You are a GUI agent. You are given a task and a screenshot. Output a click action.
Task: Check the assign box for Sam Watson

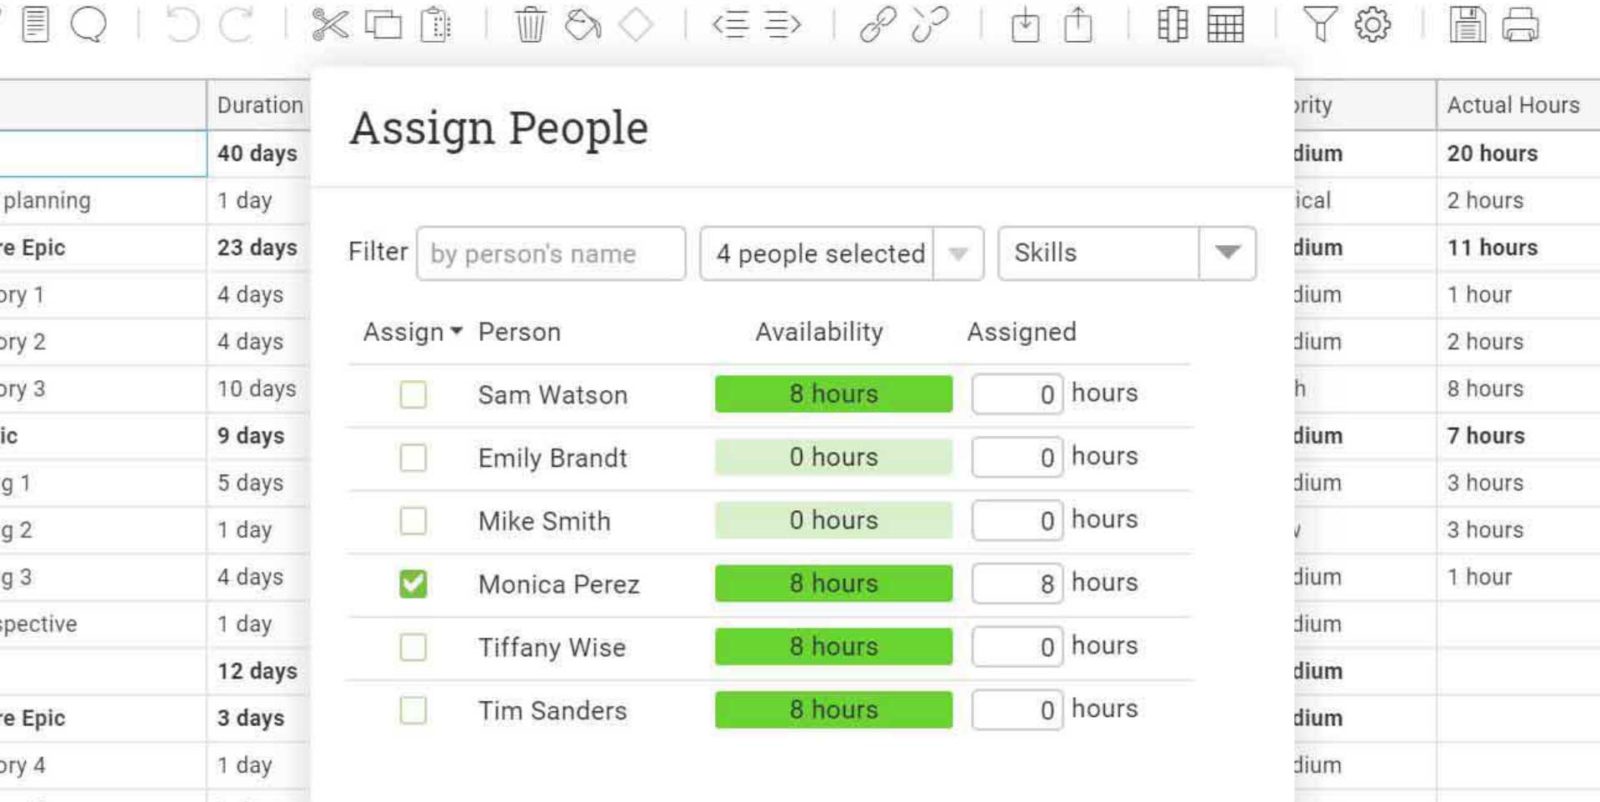[412, 394]
